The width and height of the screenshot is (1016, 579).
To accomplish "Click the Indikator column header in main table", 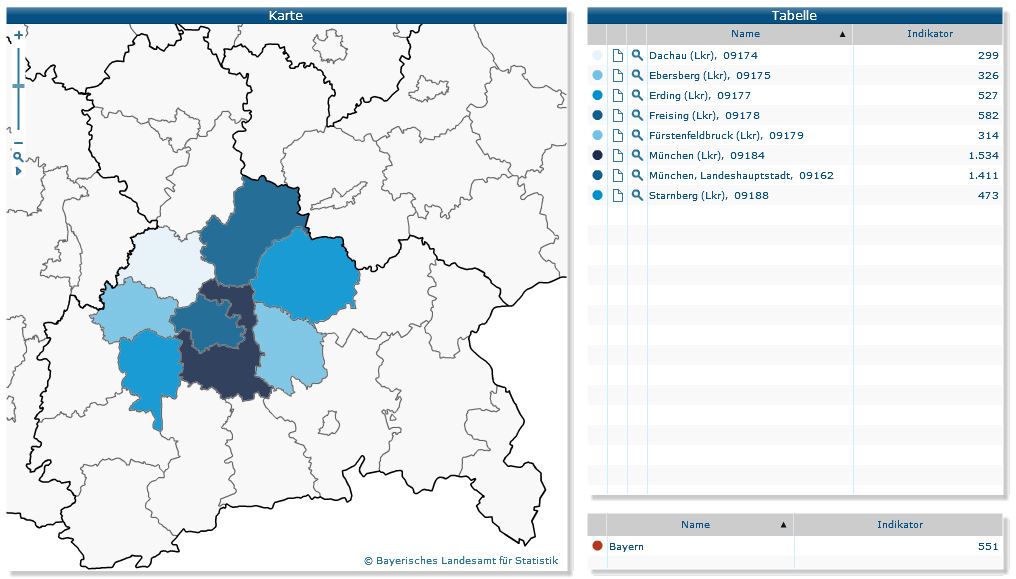I will [929, 34].
